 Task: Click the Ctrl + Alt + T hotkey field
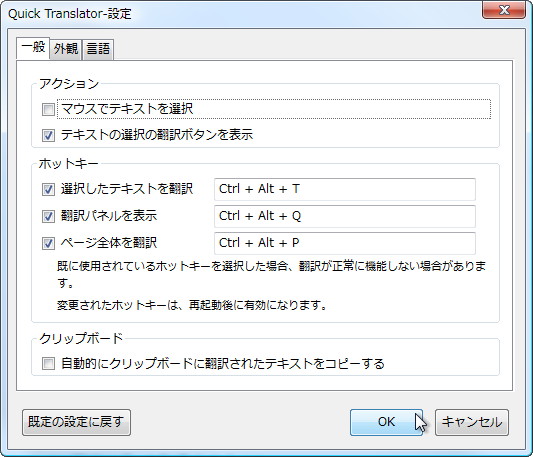[x=345, y=189]
